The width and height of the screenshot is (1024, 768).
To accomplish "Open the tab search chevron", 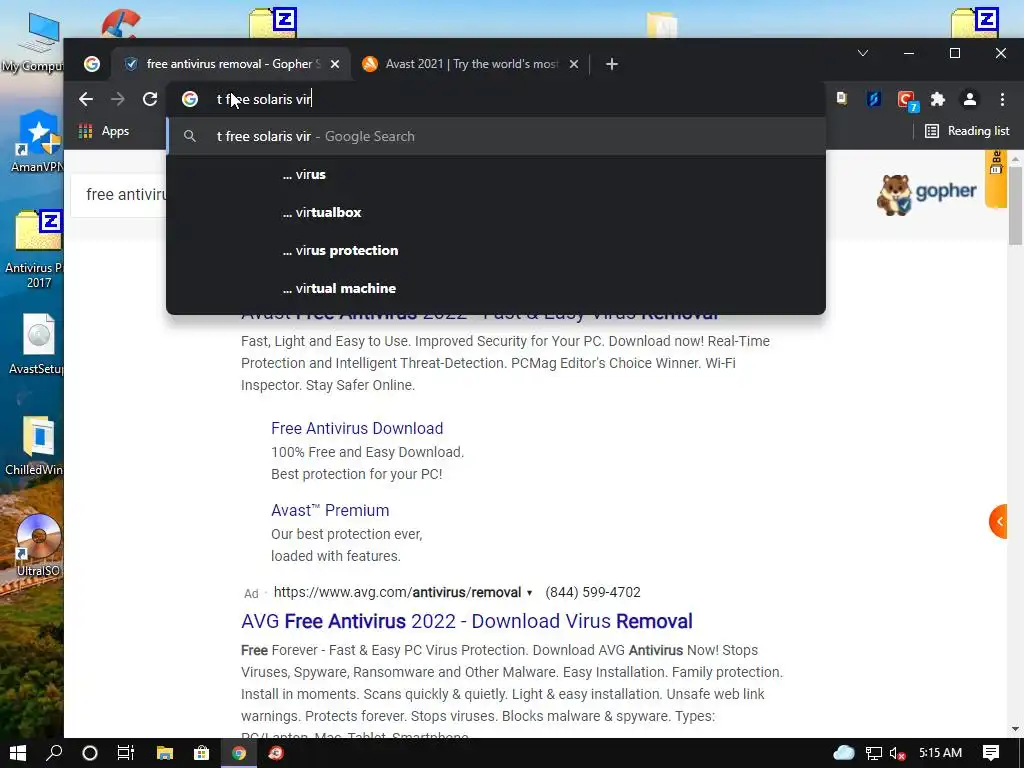I will click(x=863, y=53).
